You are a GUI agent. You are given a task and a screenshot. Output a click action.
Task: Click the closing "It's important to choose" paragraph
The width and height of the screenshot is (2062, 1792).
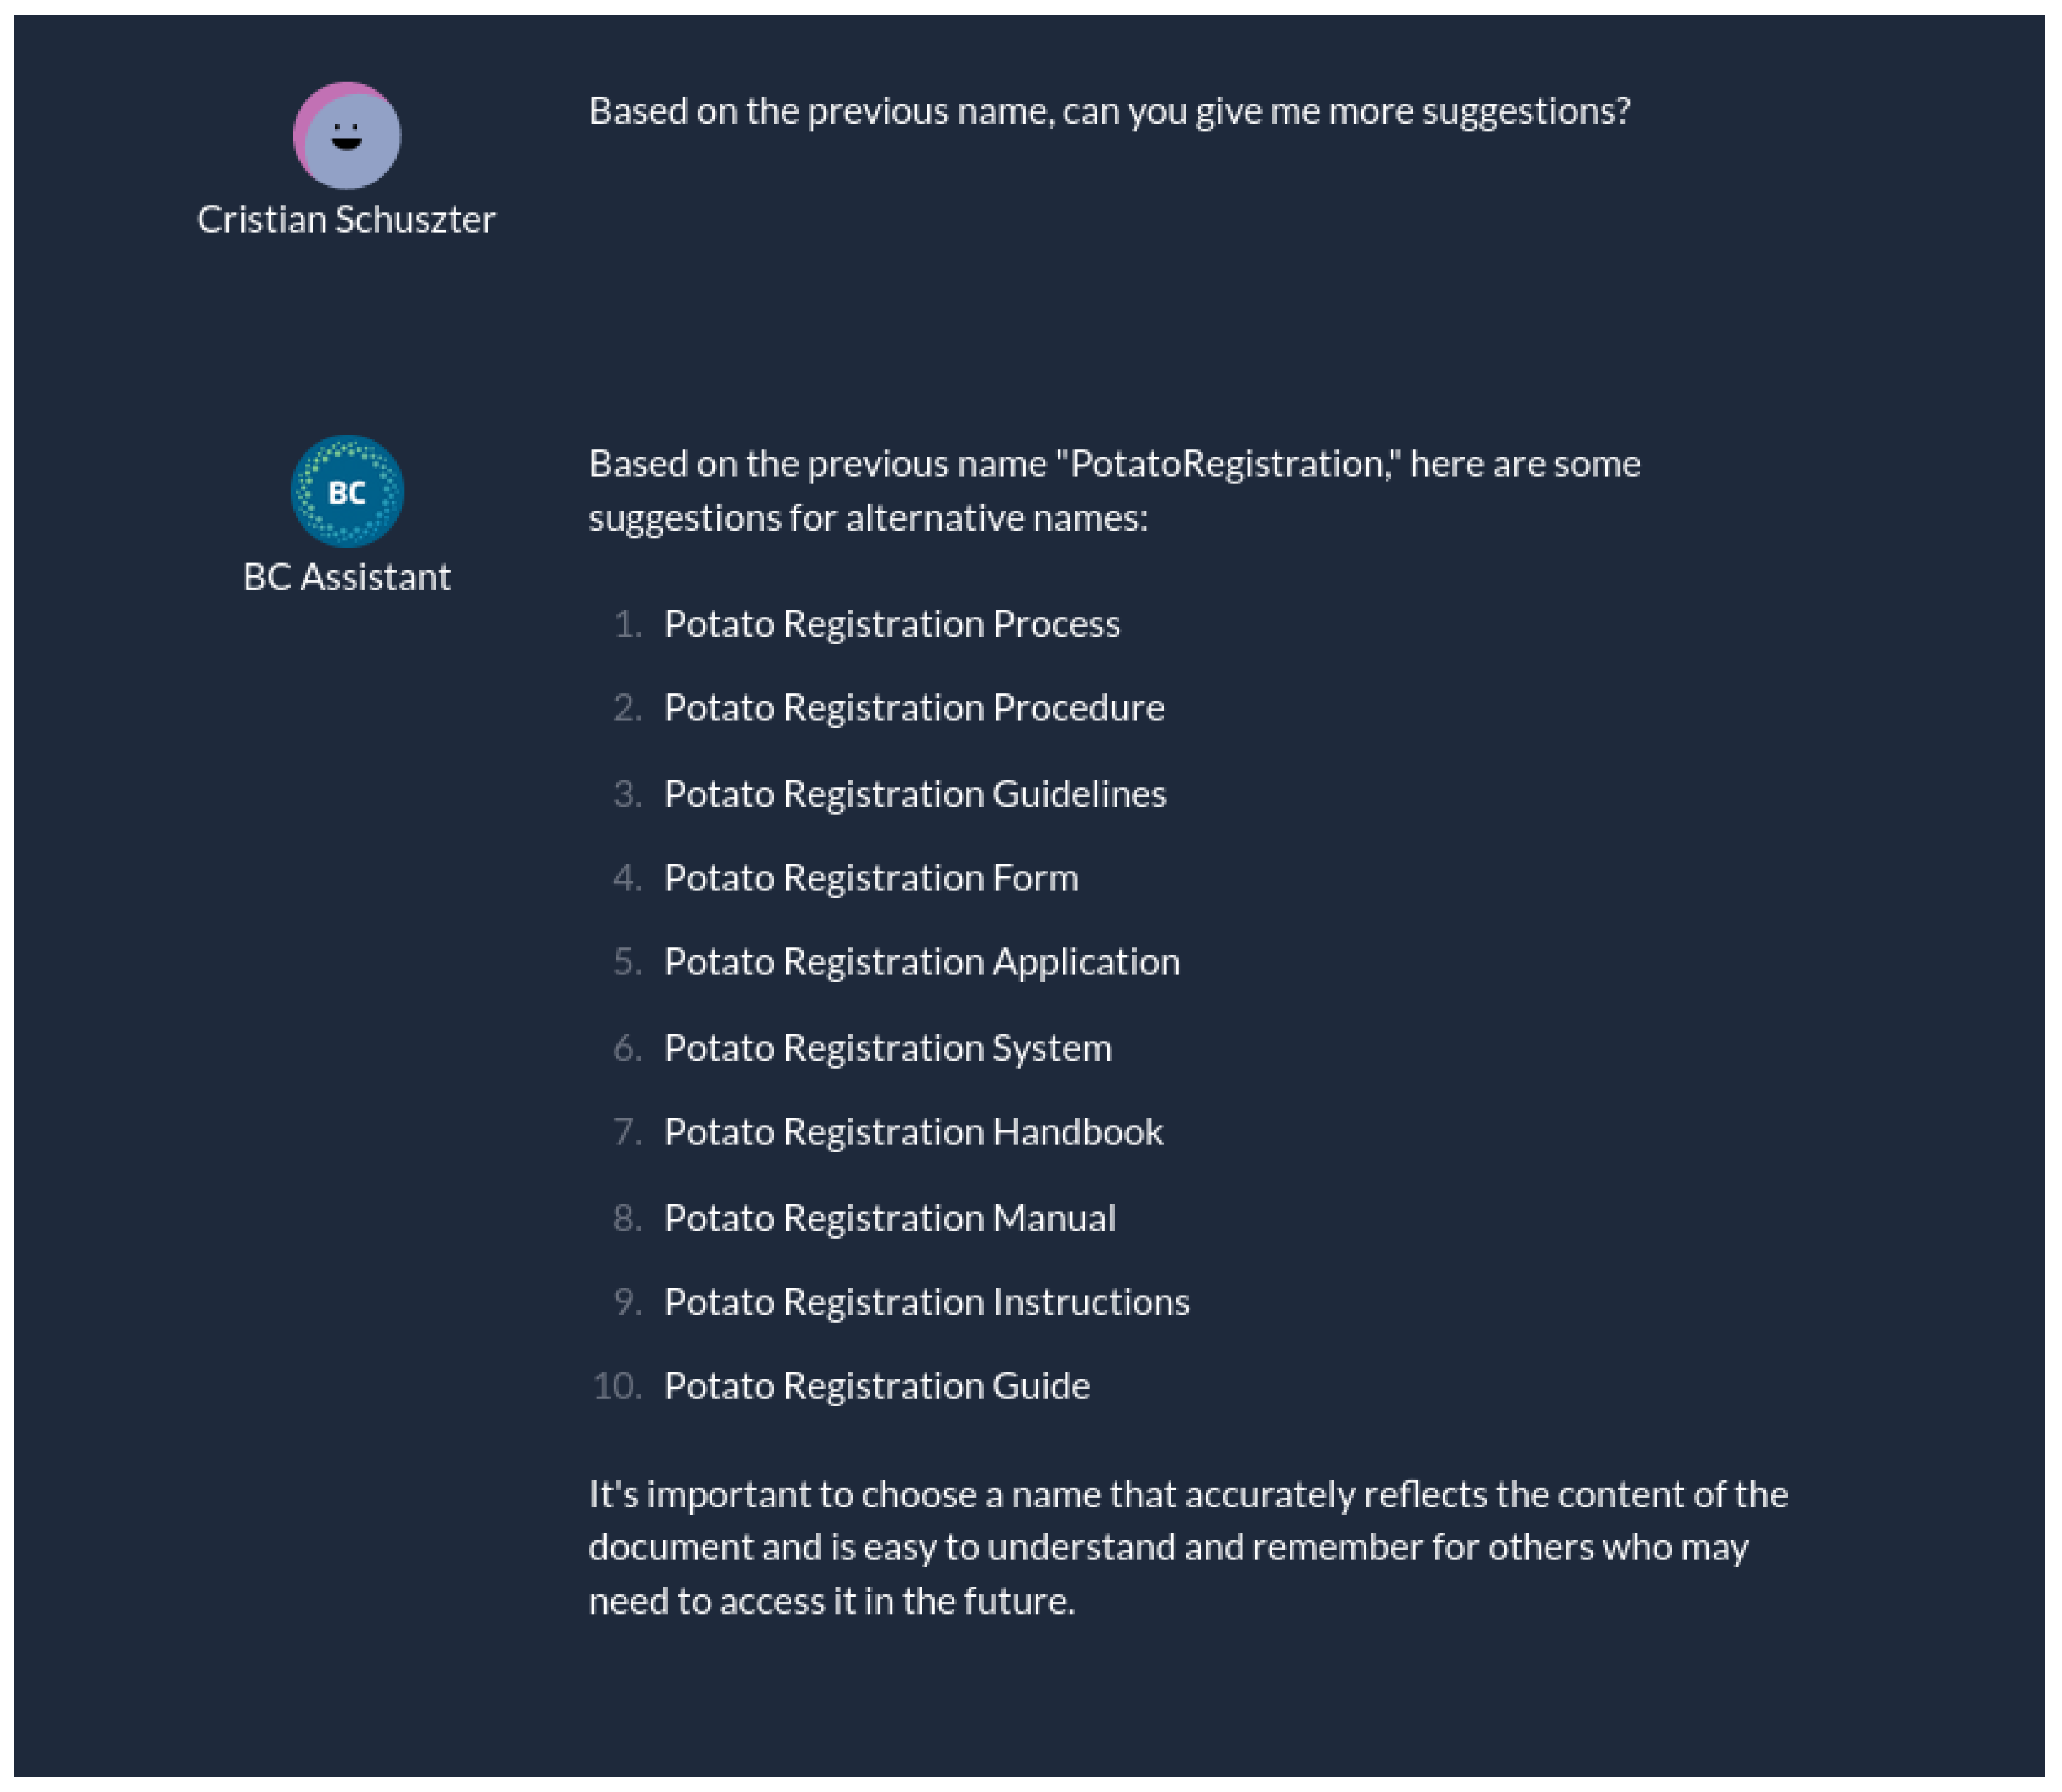[1187, 1547]
